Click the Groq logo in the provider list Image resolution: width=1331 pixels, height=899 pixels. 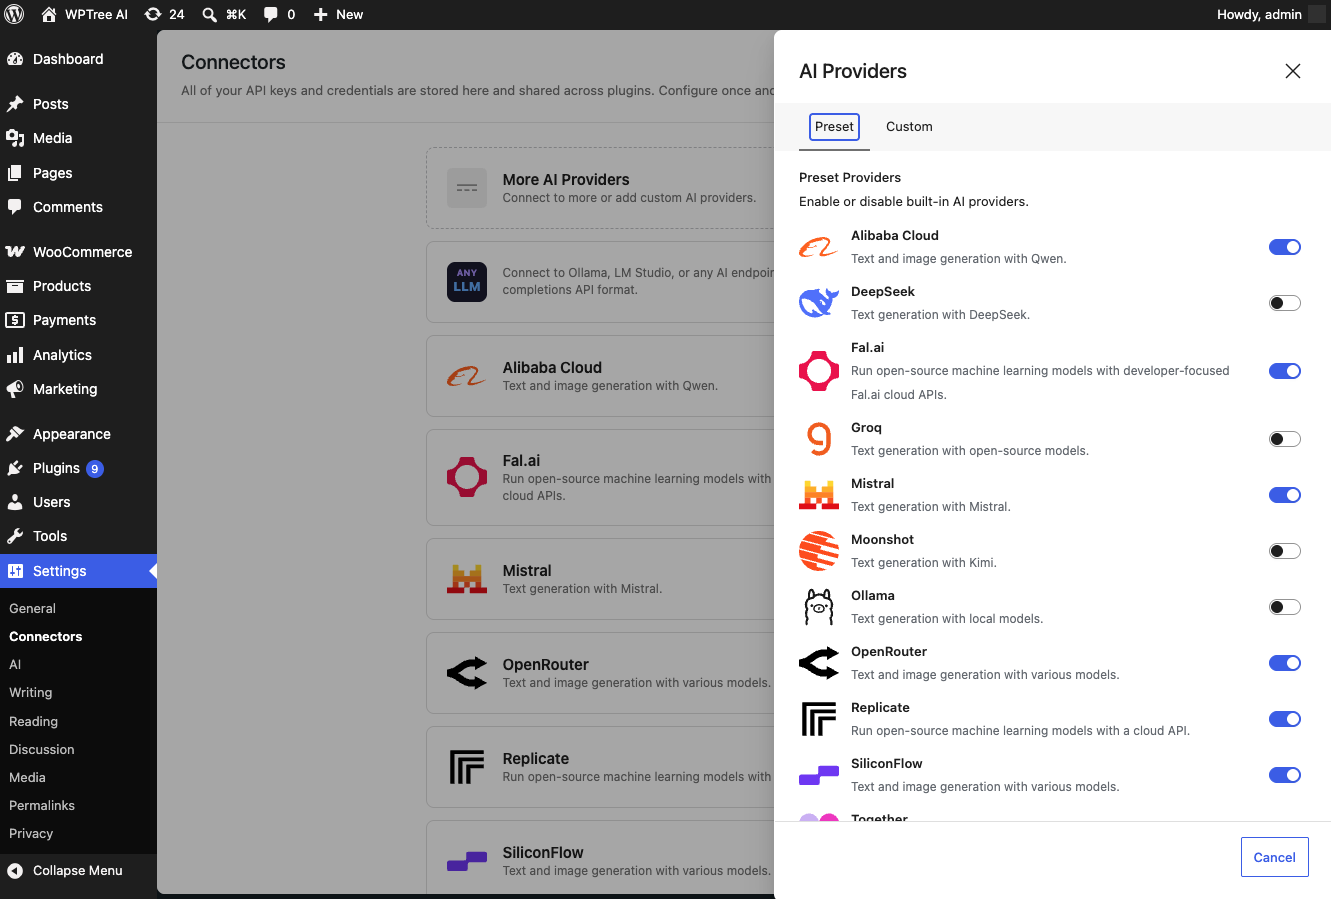coord(819,439)
